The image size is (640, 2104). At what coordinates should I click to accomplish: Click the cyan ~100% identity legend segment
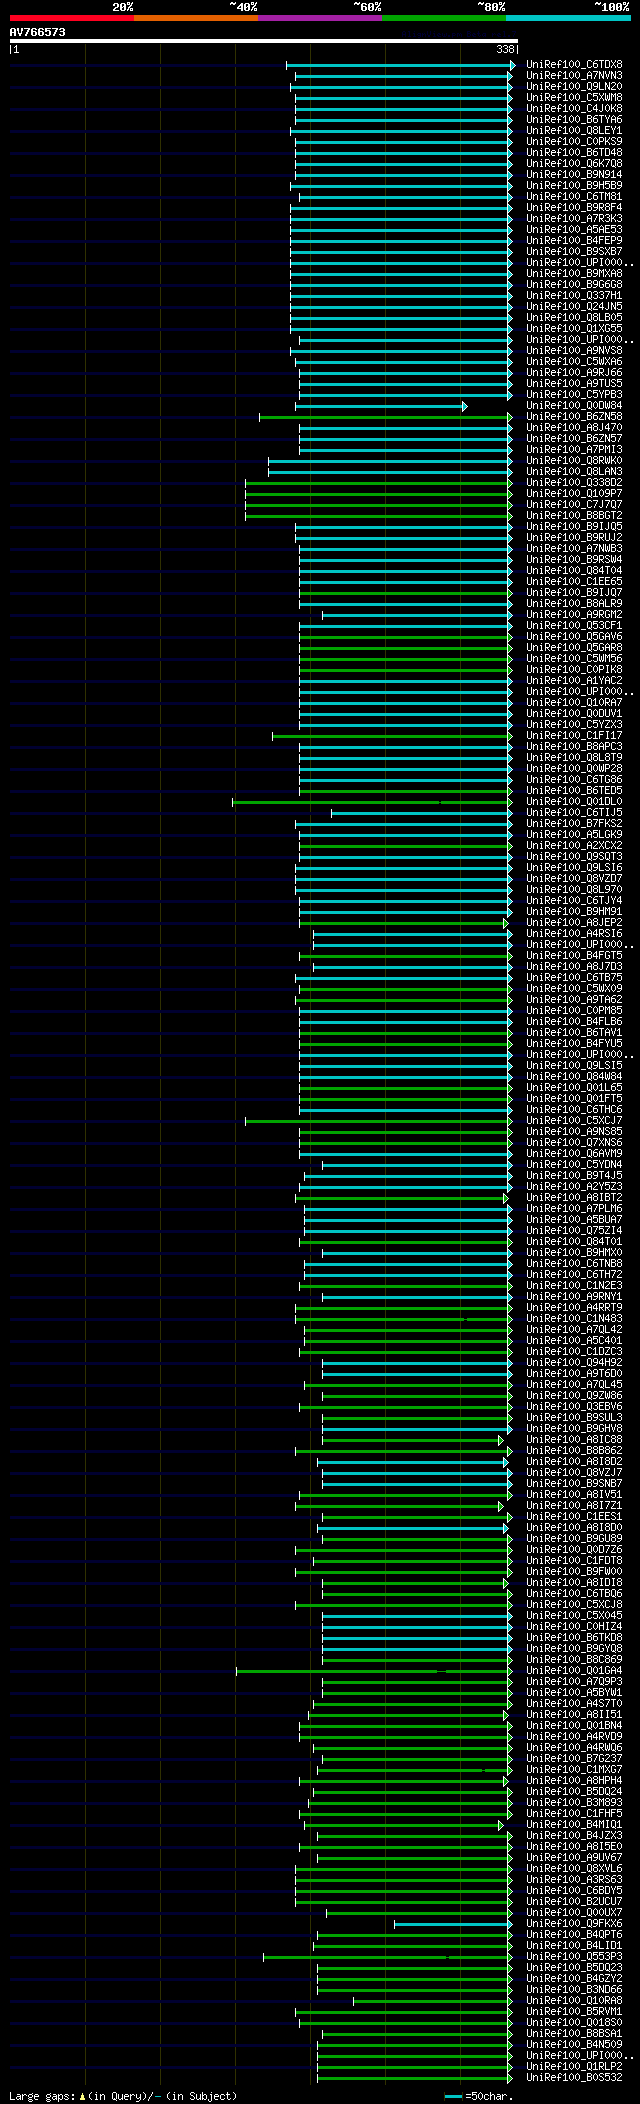568,18
